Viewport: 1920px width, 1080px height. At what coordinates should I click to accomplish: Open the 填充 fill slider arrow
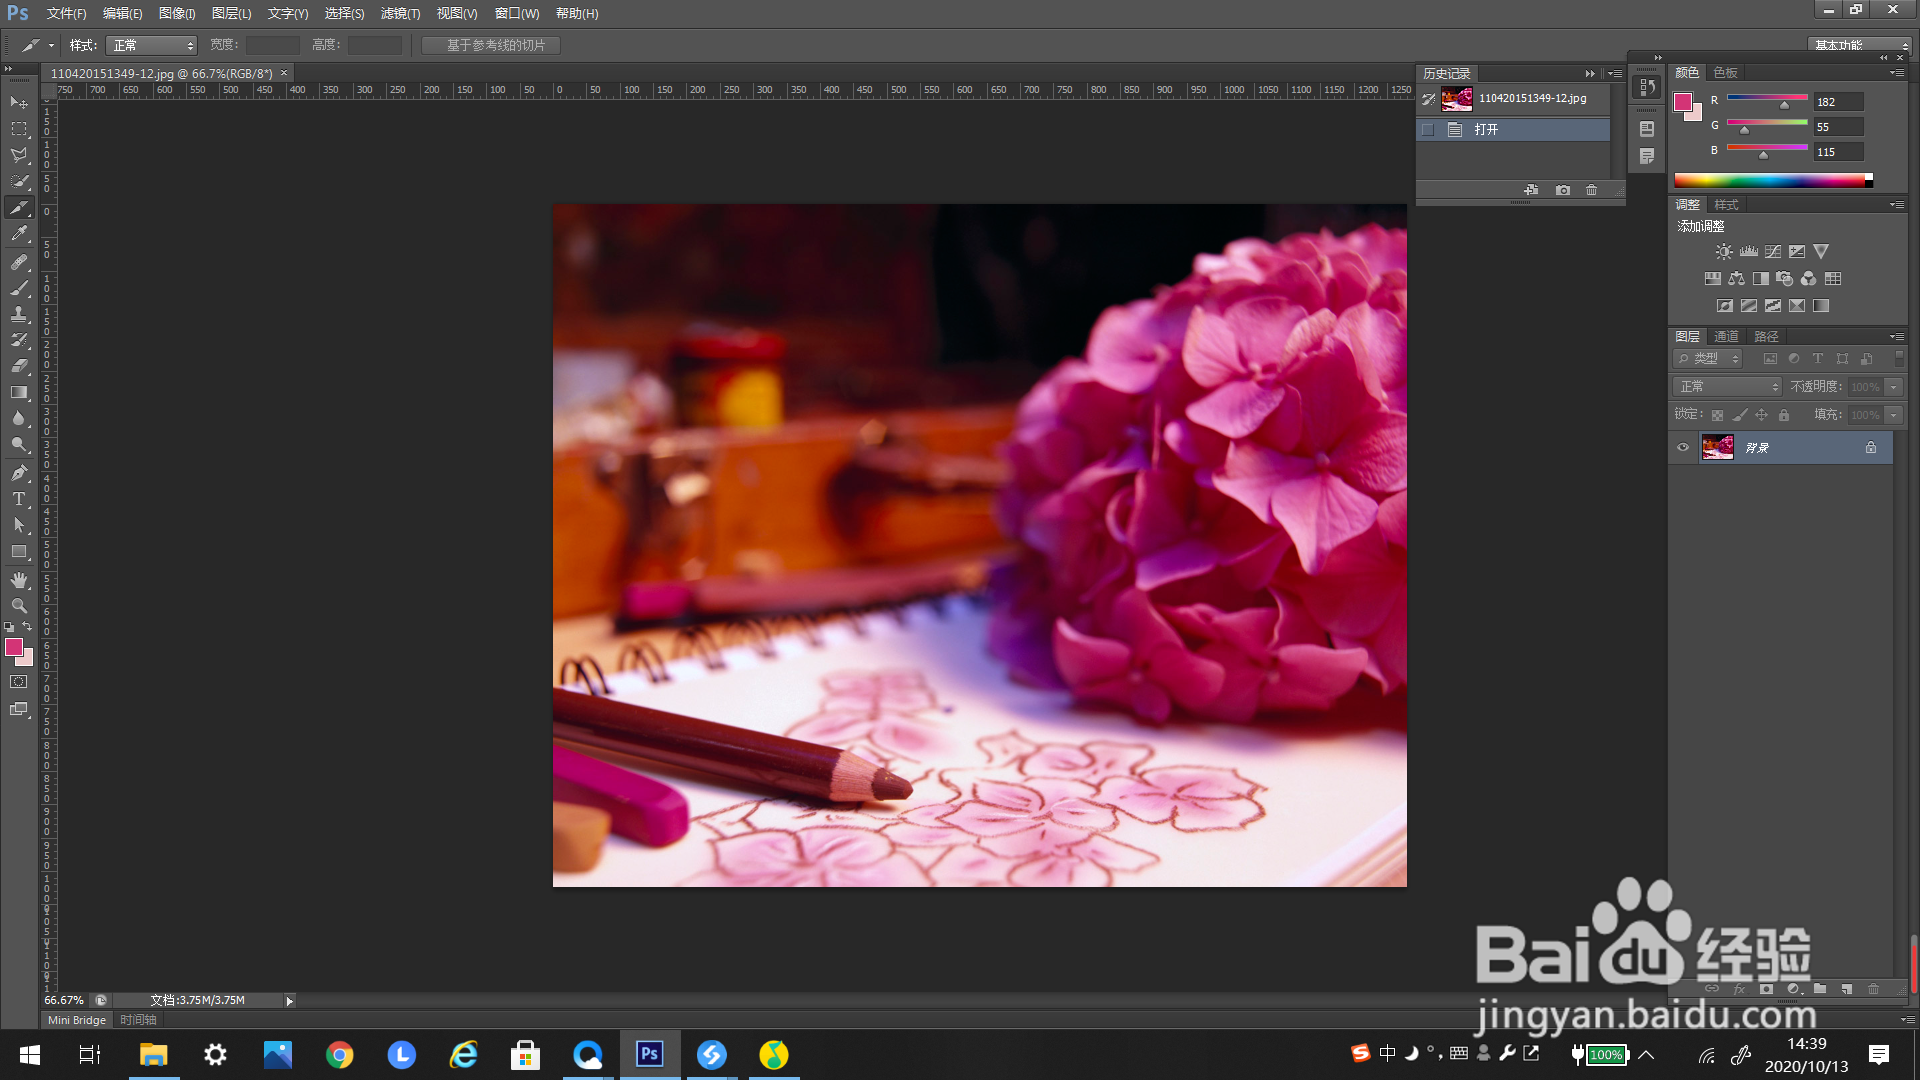tap(1893, 415)
